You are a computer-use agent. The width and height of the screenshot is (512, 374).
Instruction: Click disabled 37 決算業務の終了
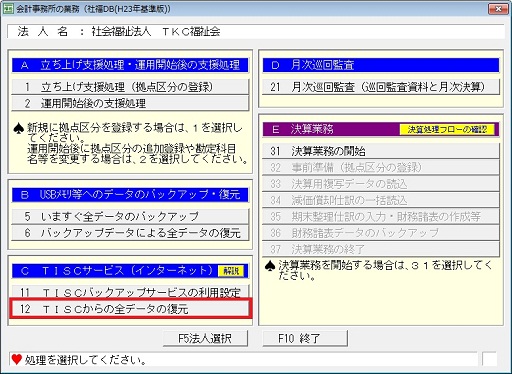pos(381,249)
